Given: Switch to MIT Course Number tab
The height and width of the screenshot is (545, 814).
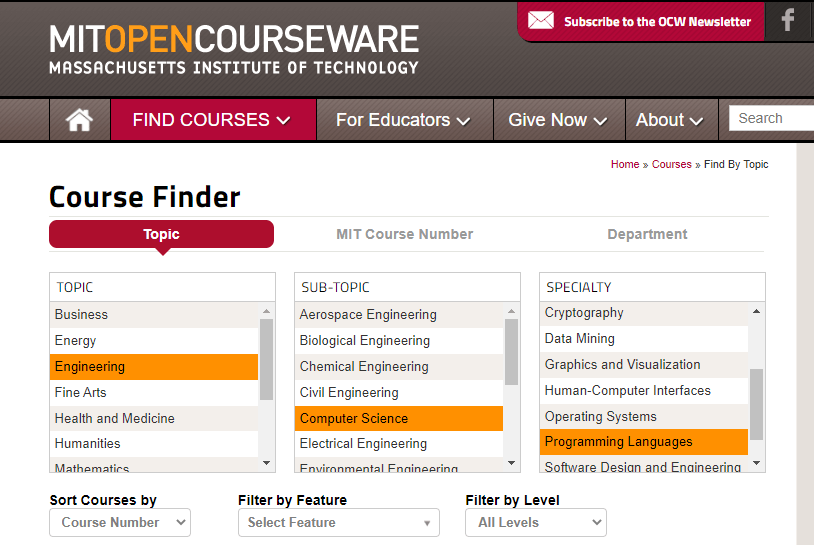Looking at the screenshot, I should click(404, 234).
